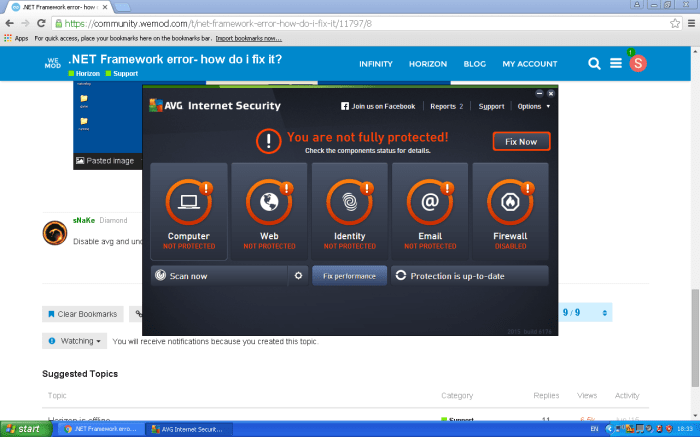This screenshot has width=700, height=437.
Task: Click the EN language indicator in the tray
Action: 594,429
